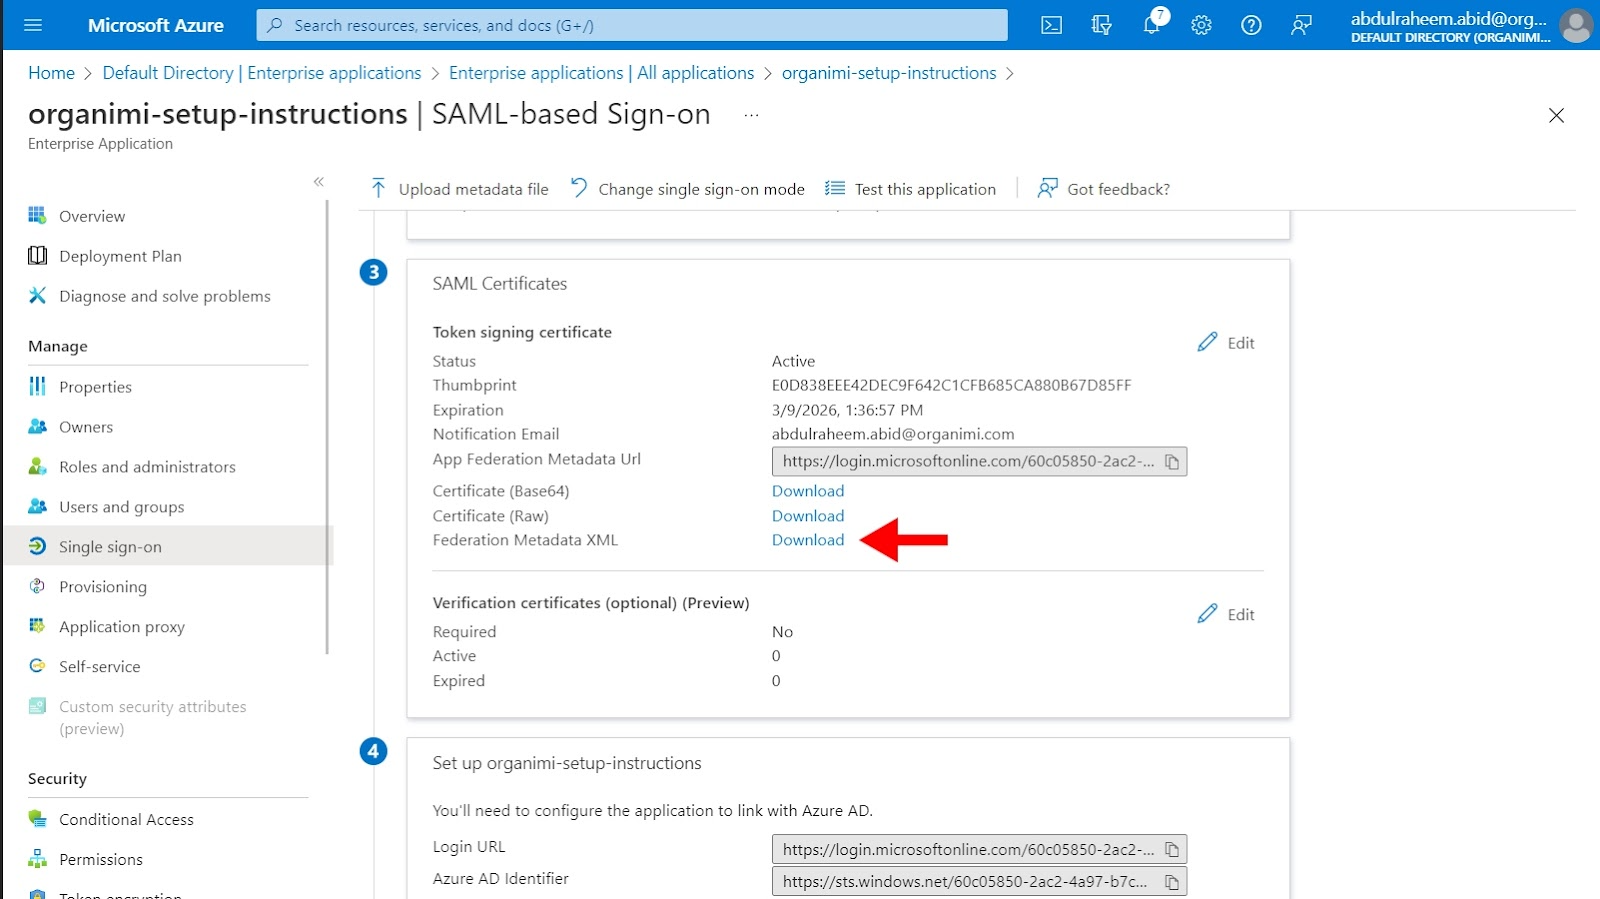This screenshot has width=1600, height=899.
Task: Collapse the left navigation with the double chevron
Action: [319, 181]
